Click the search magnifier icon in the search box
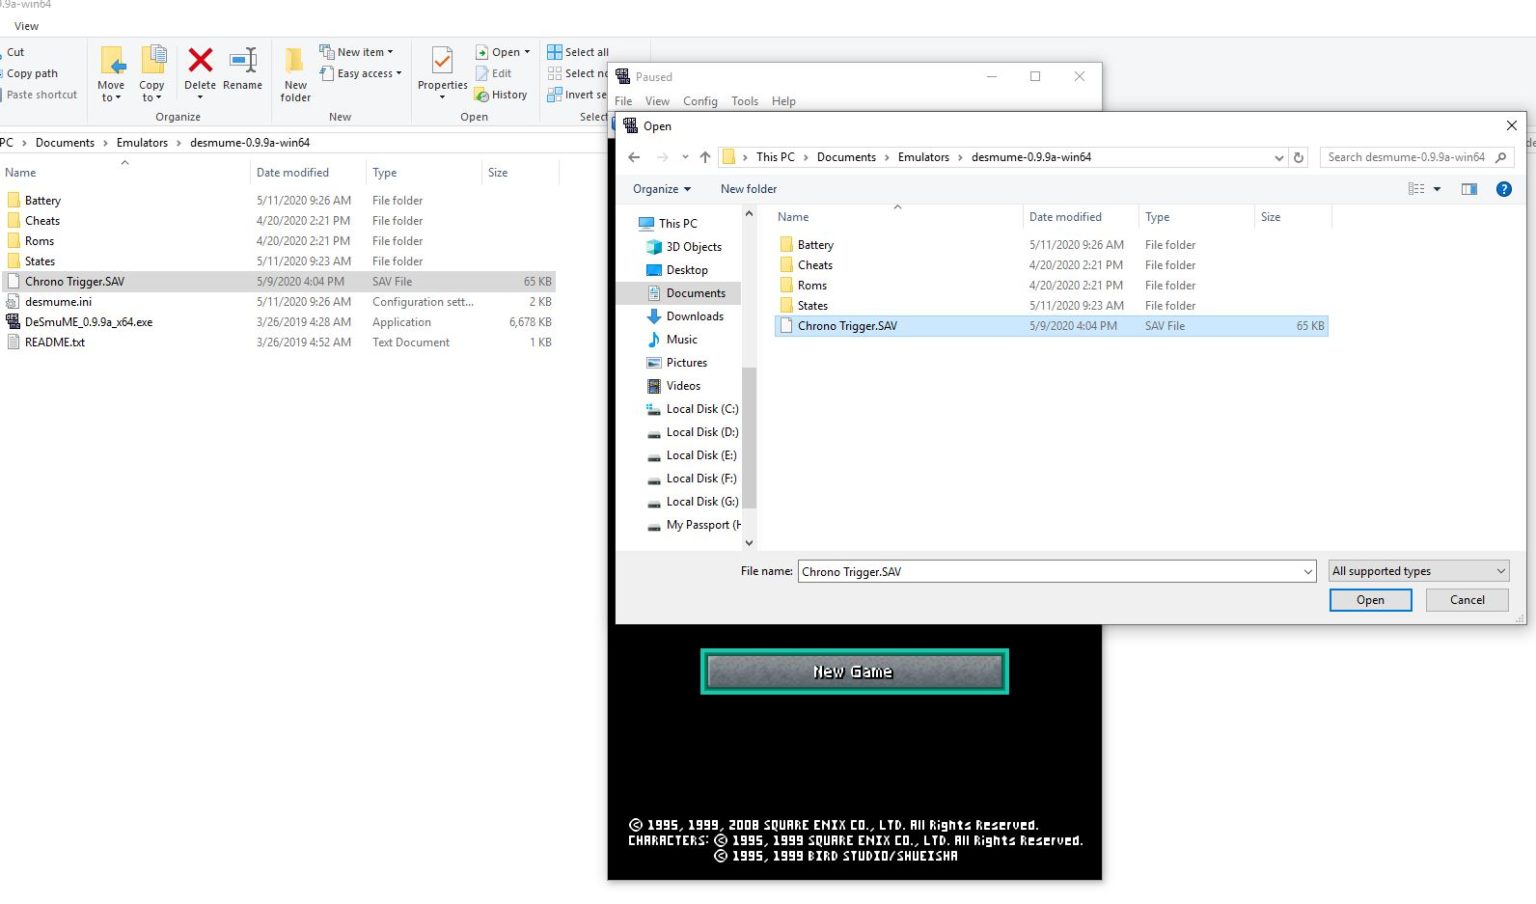Image resolution: width=1536 pixels, height=904 pixels. click(x=1503, y=157)
